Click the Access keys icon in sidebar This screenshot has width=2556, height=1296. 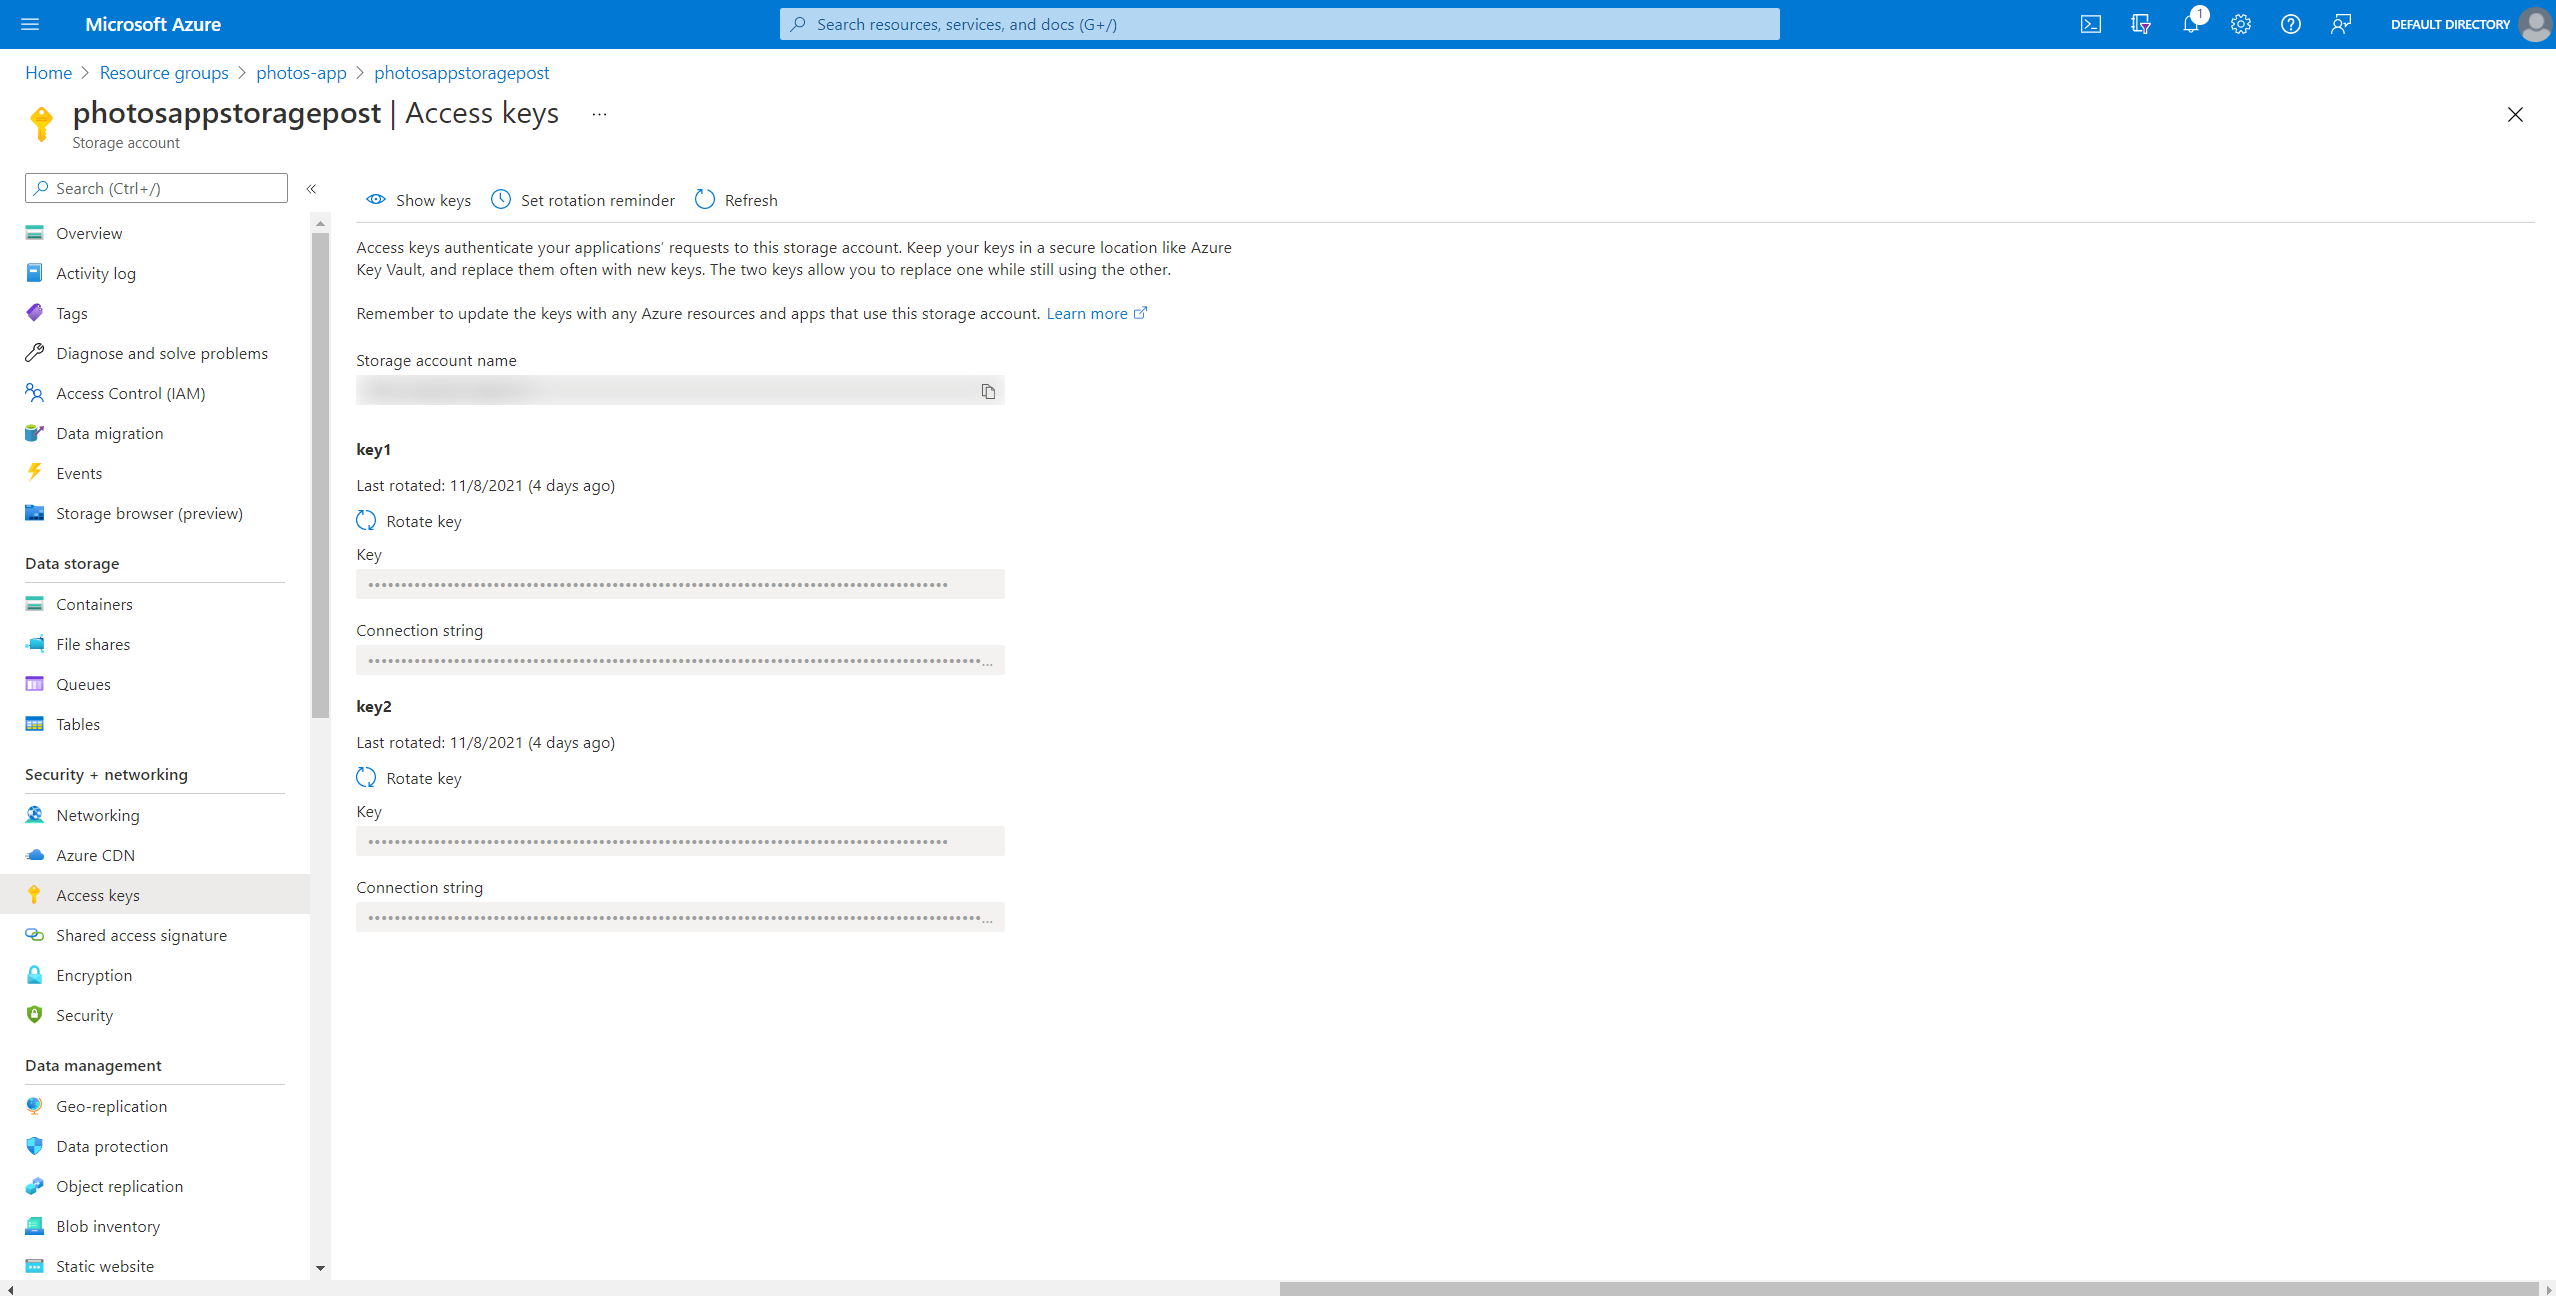click(x=35, y=894)
